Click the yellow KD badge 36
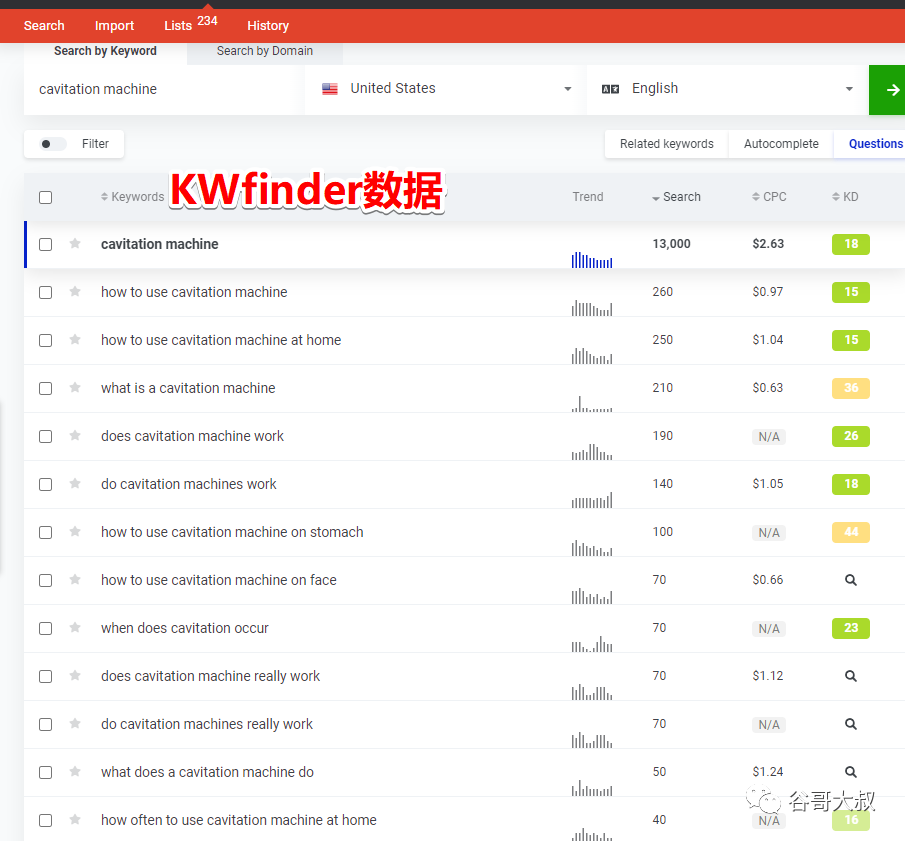This screenshot has height=841, width=905. point(851,388)
